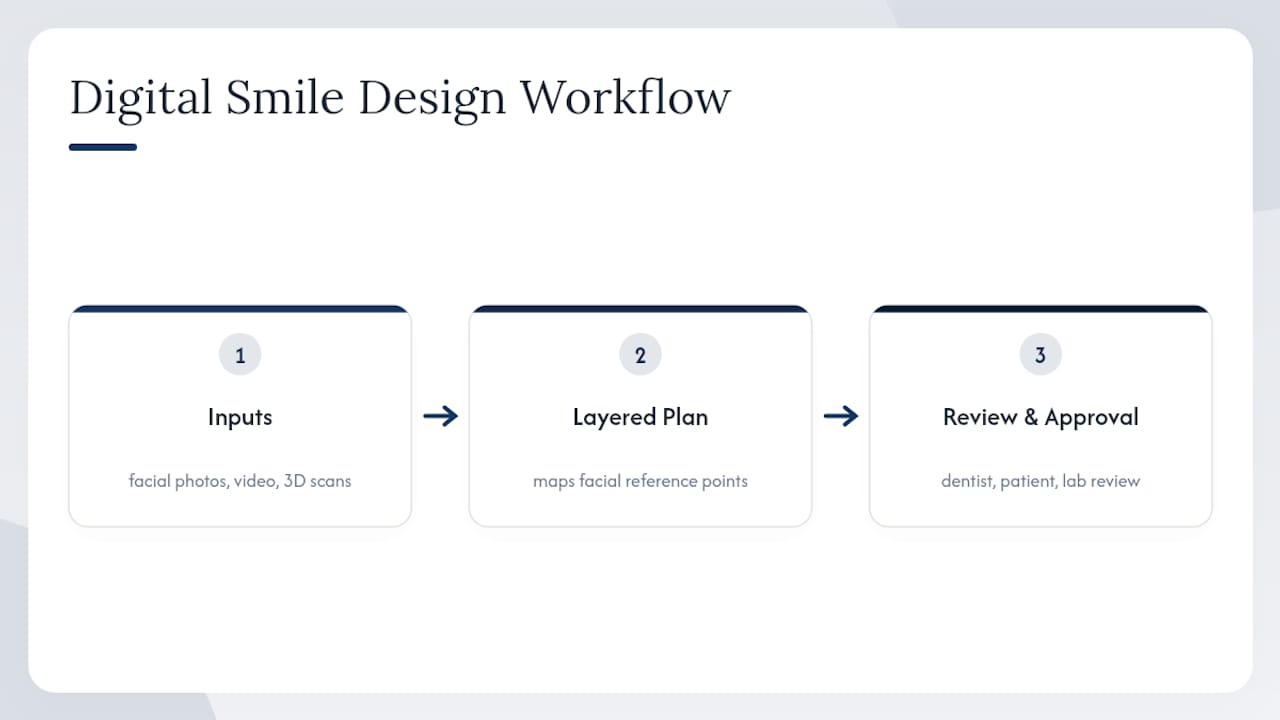1280x720 pixels.
Task: Click the arrow between Inputs and Layered Plan
Action: pos(440,416)
